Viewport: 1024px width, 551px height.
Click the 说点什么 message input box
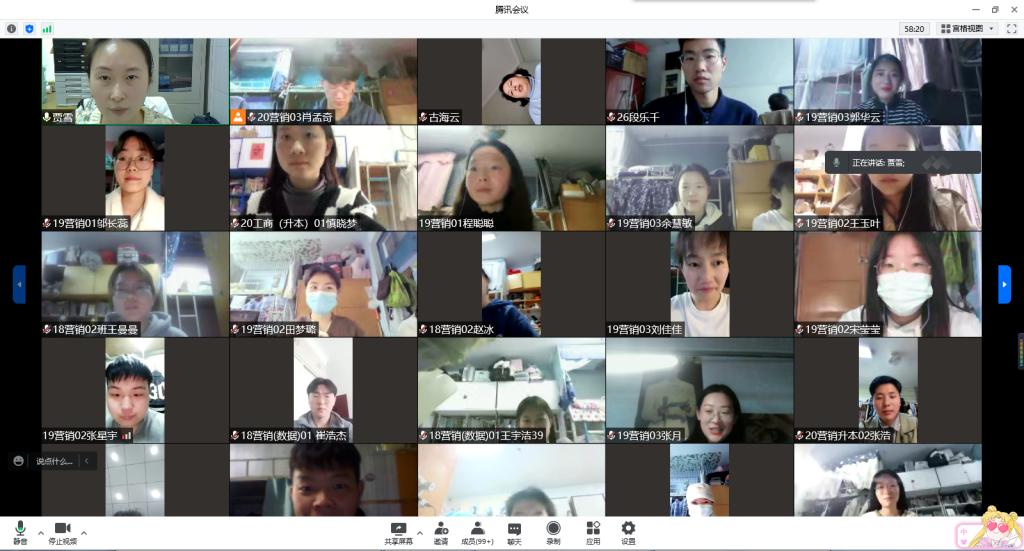click(54, 461)
